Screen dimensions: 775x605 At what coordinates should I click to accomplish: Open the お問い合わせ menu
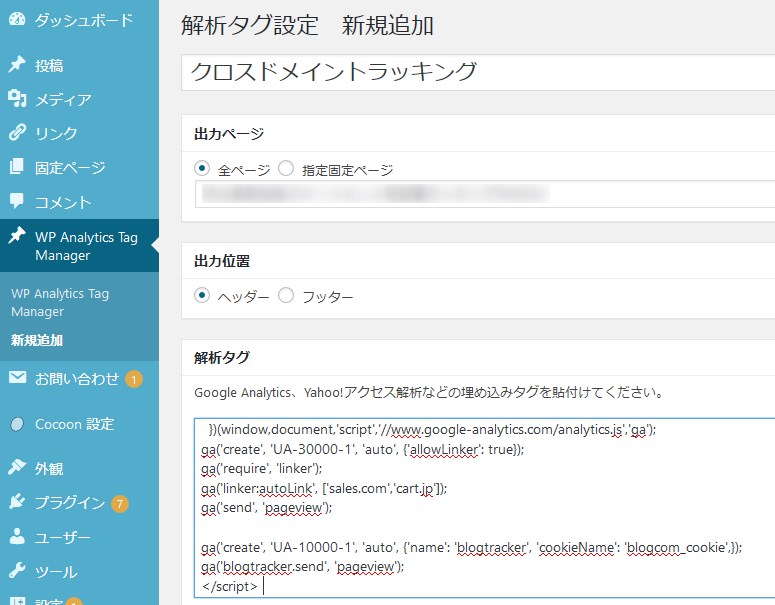tap(79, 379)
